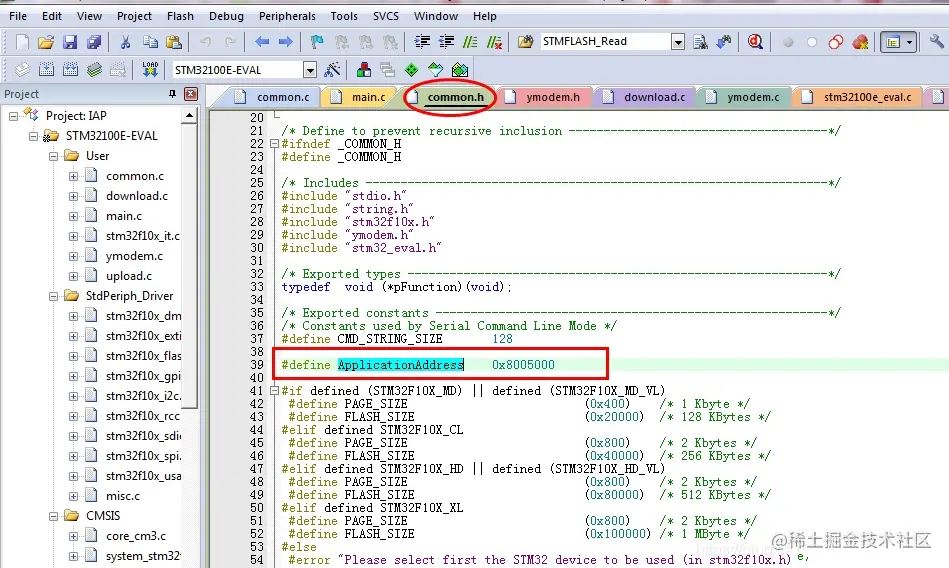
Task: Click the Navigate Backwards blue arrow
Action: click(x=262, y=42)
